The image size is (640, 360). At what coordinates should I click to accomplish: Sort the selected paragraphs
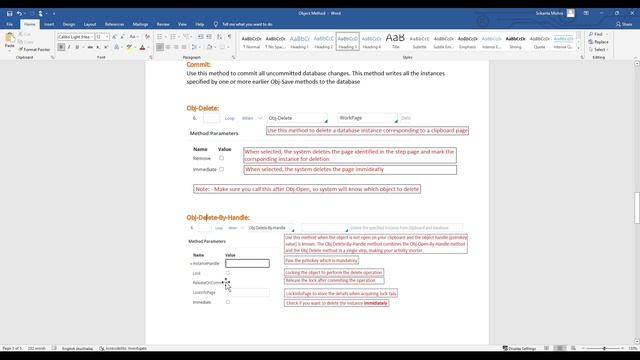[x=220, y=37]
